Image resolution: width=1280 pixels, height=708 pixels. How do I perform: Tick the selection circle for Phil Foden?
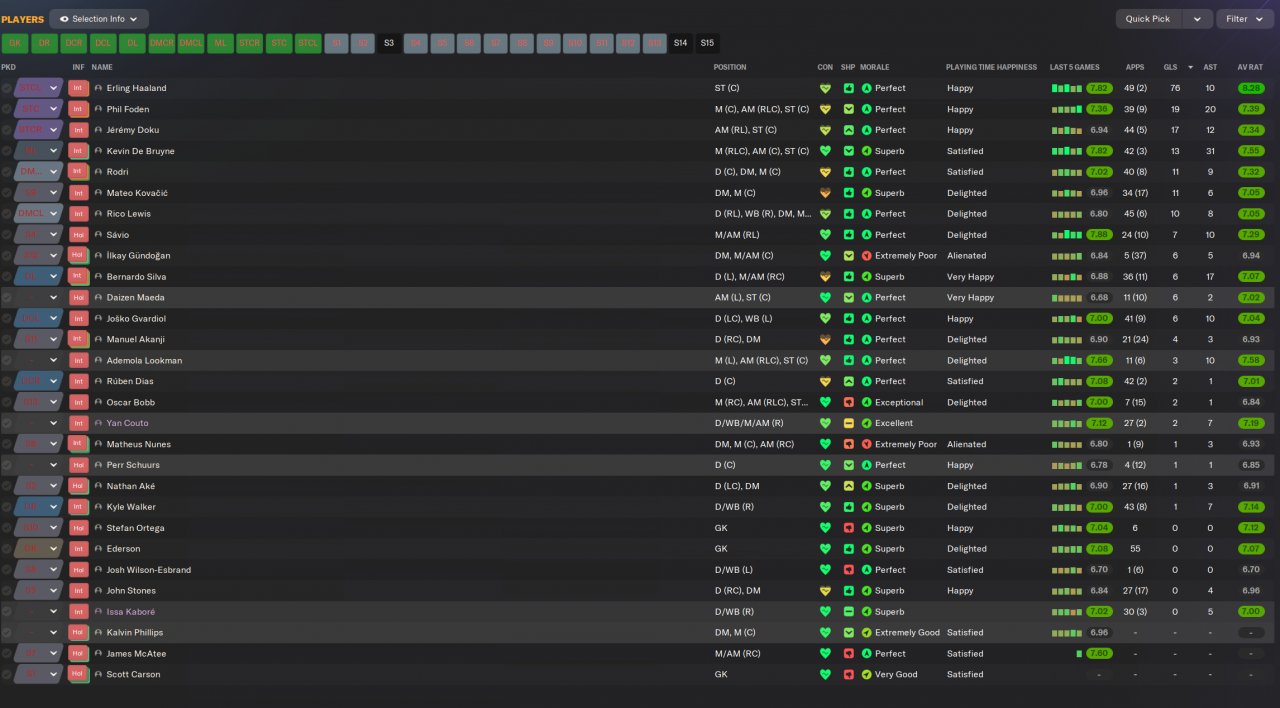(x=7, y=109)
